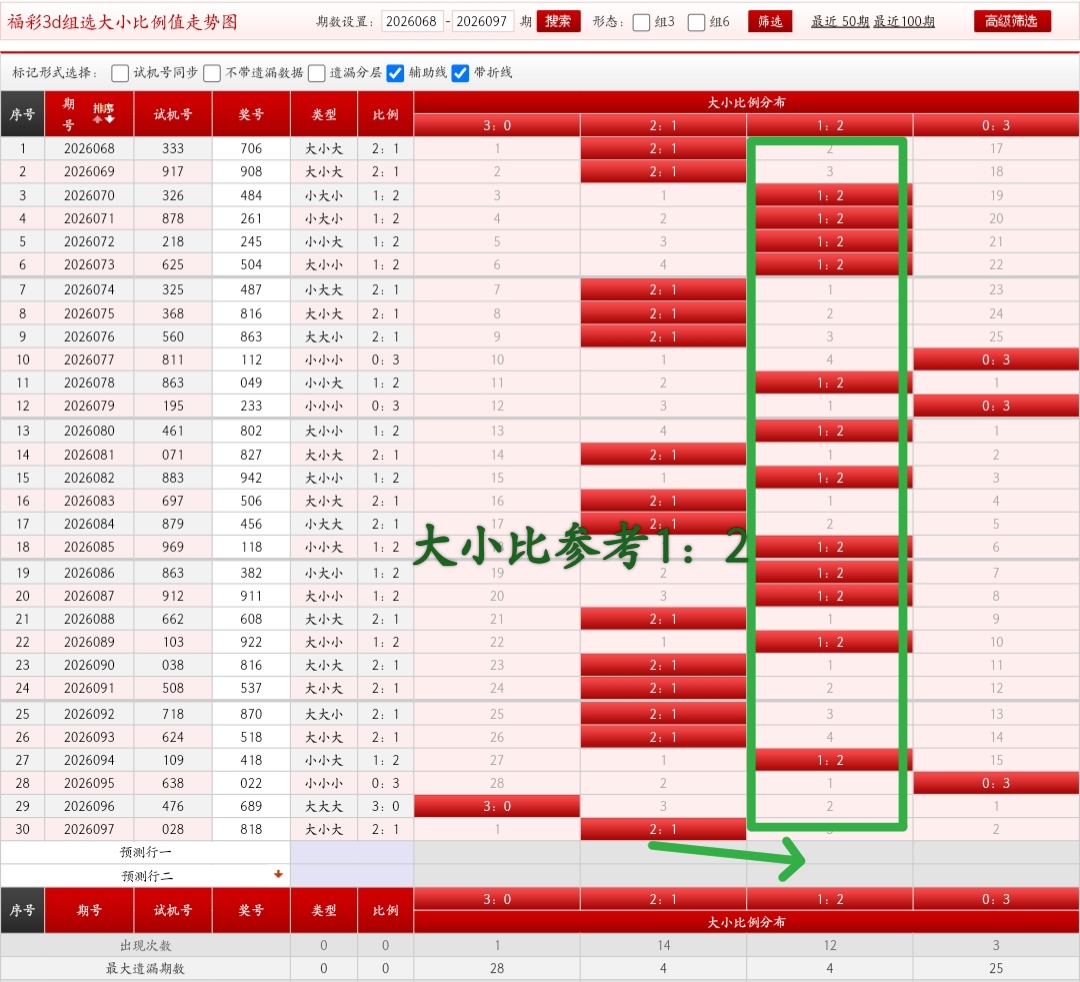This screenshot has width=1080, height=982.
Task: Open the 最近50期 link
Action: 840,22
